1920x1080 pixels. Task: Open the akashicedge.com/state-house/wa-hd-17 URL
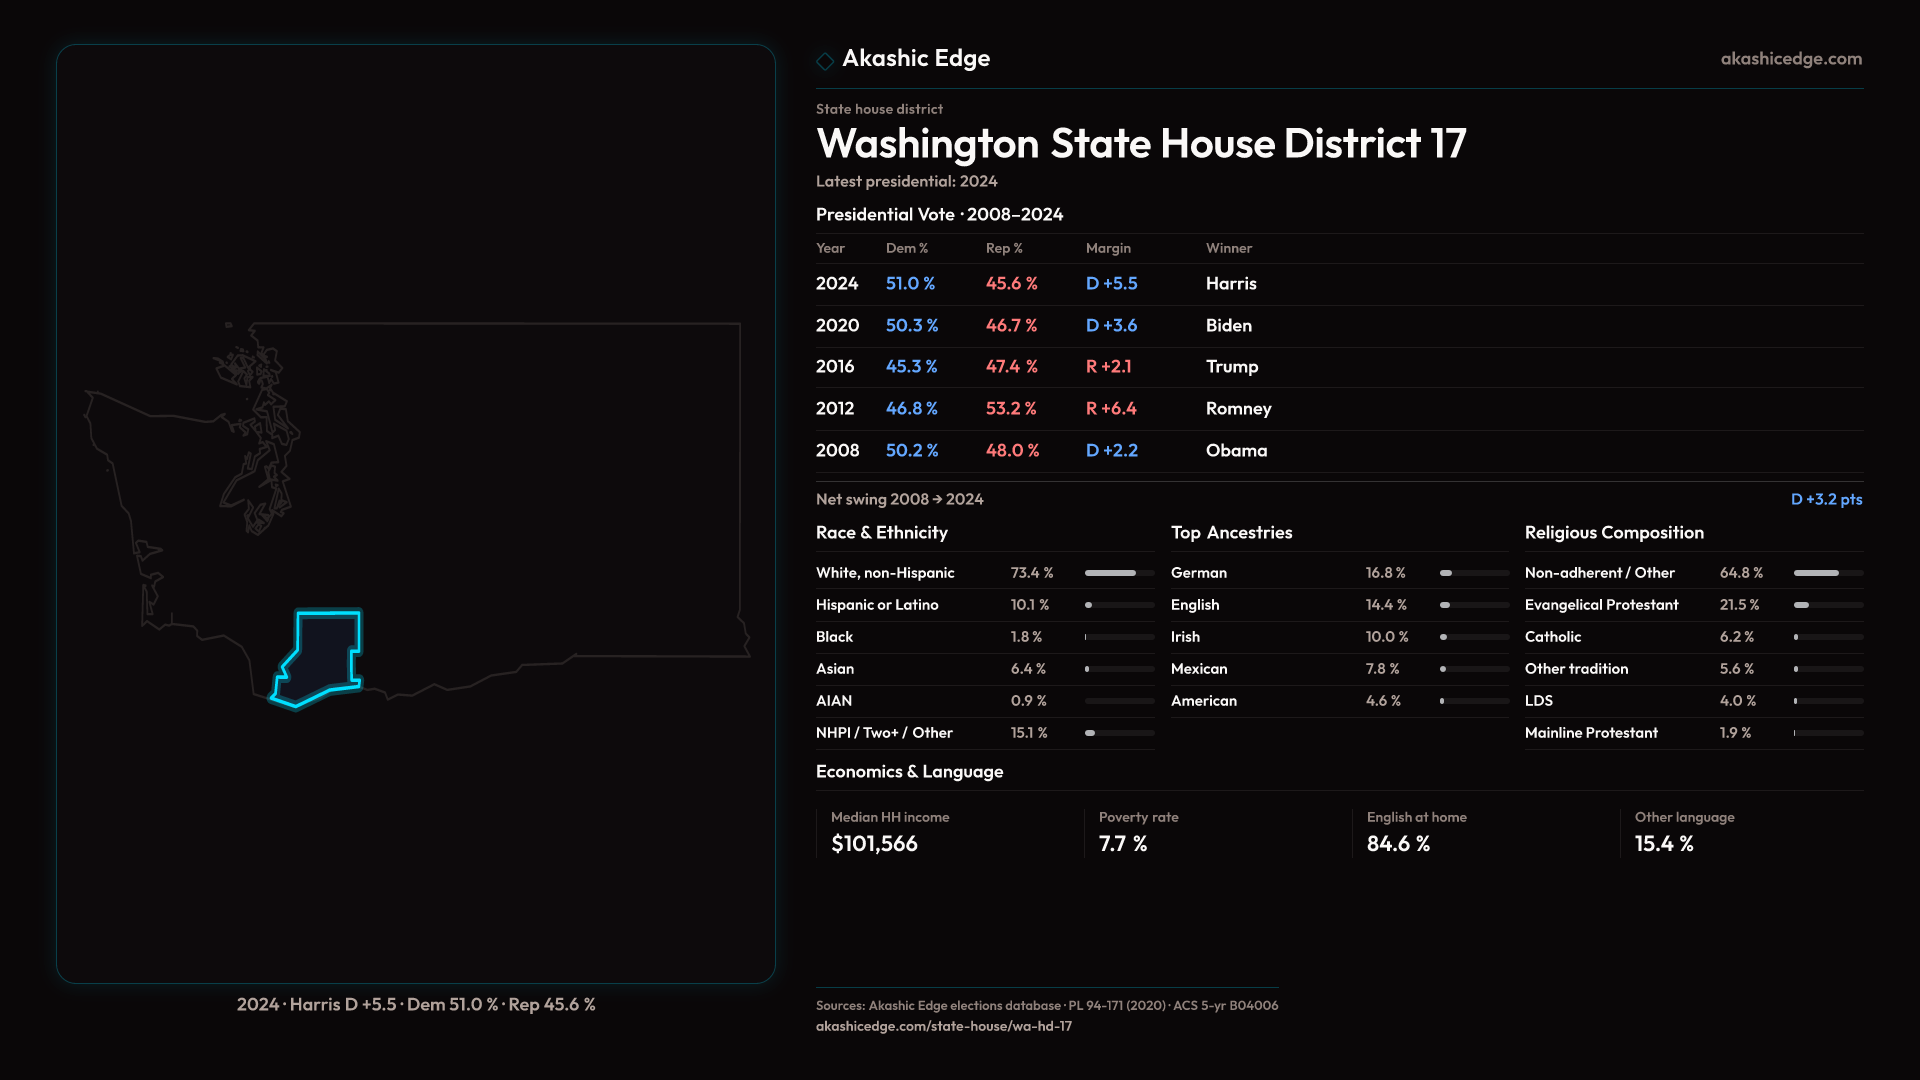(943, 1026)
